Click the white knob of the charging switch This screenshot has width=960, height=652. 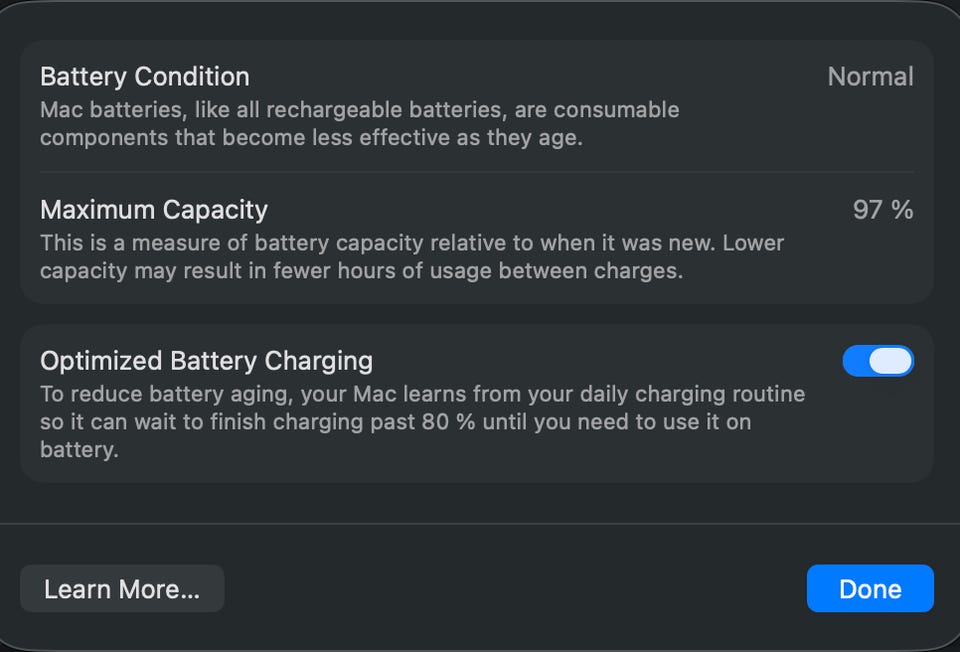[890, 361]
